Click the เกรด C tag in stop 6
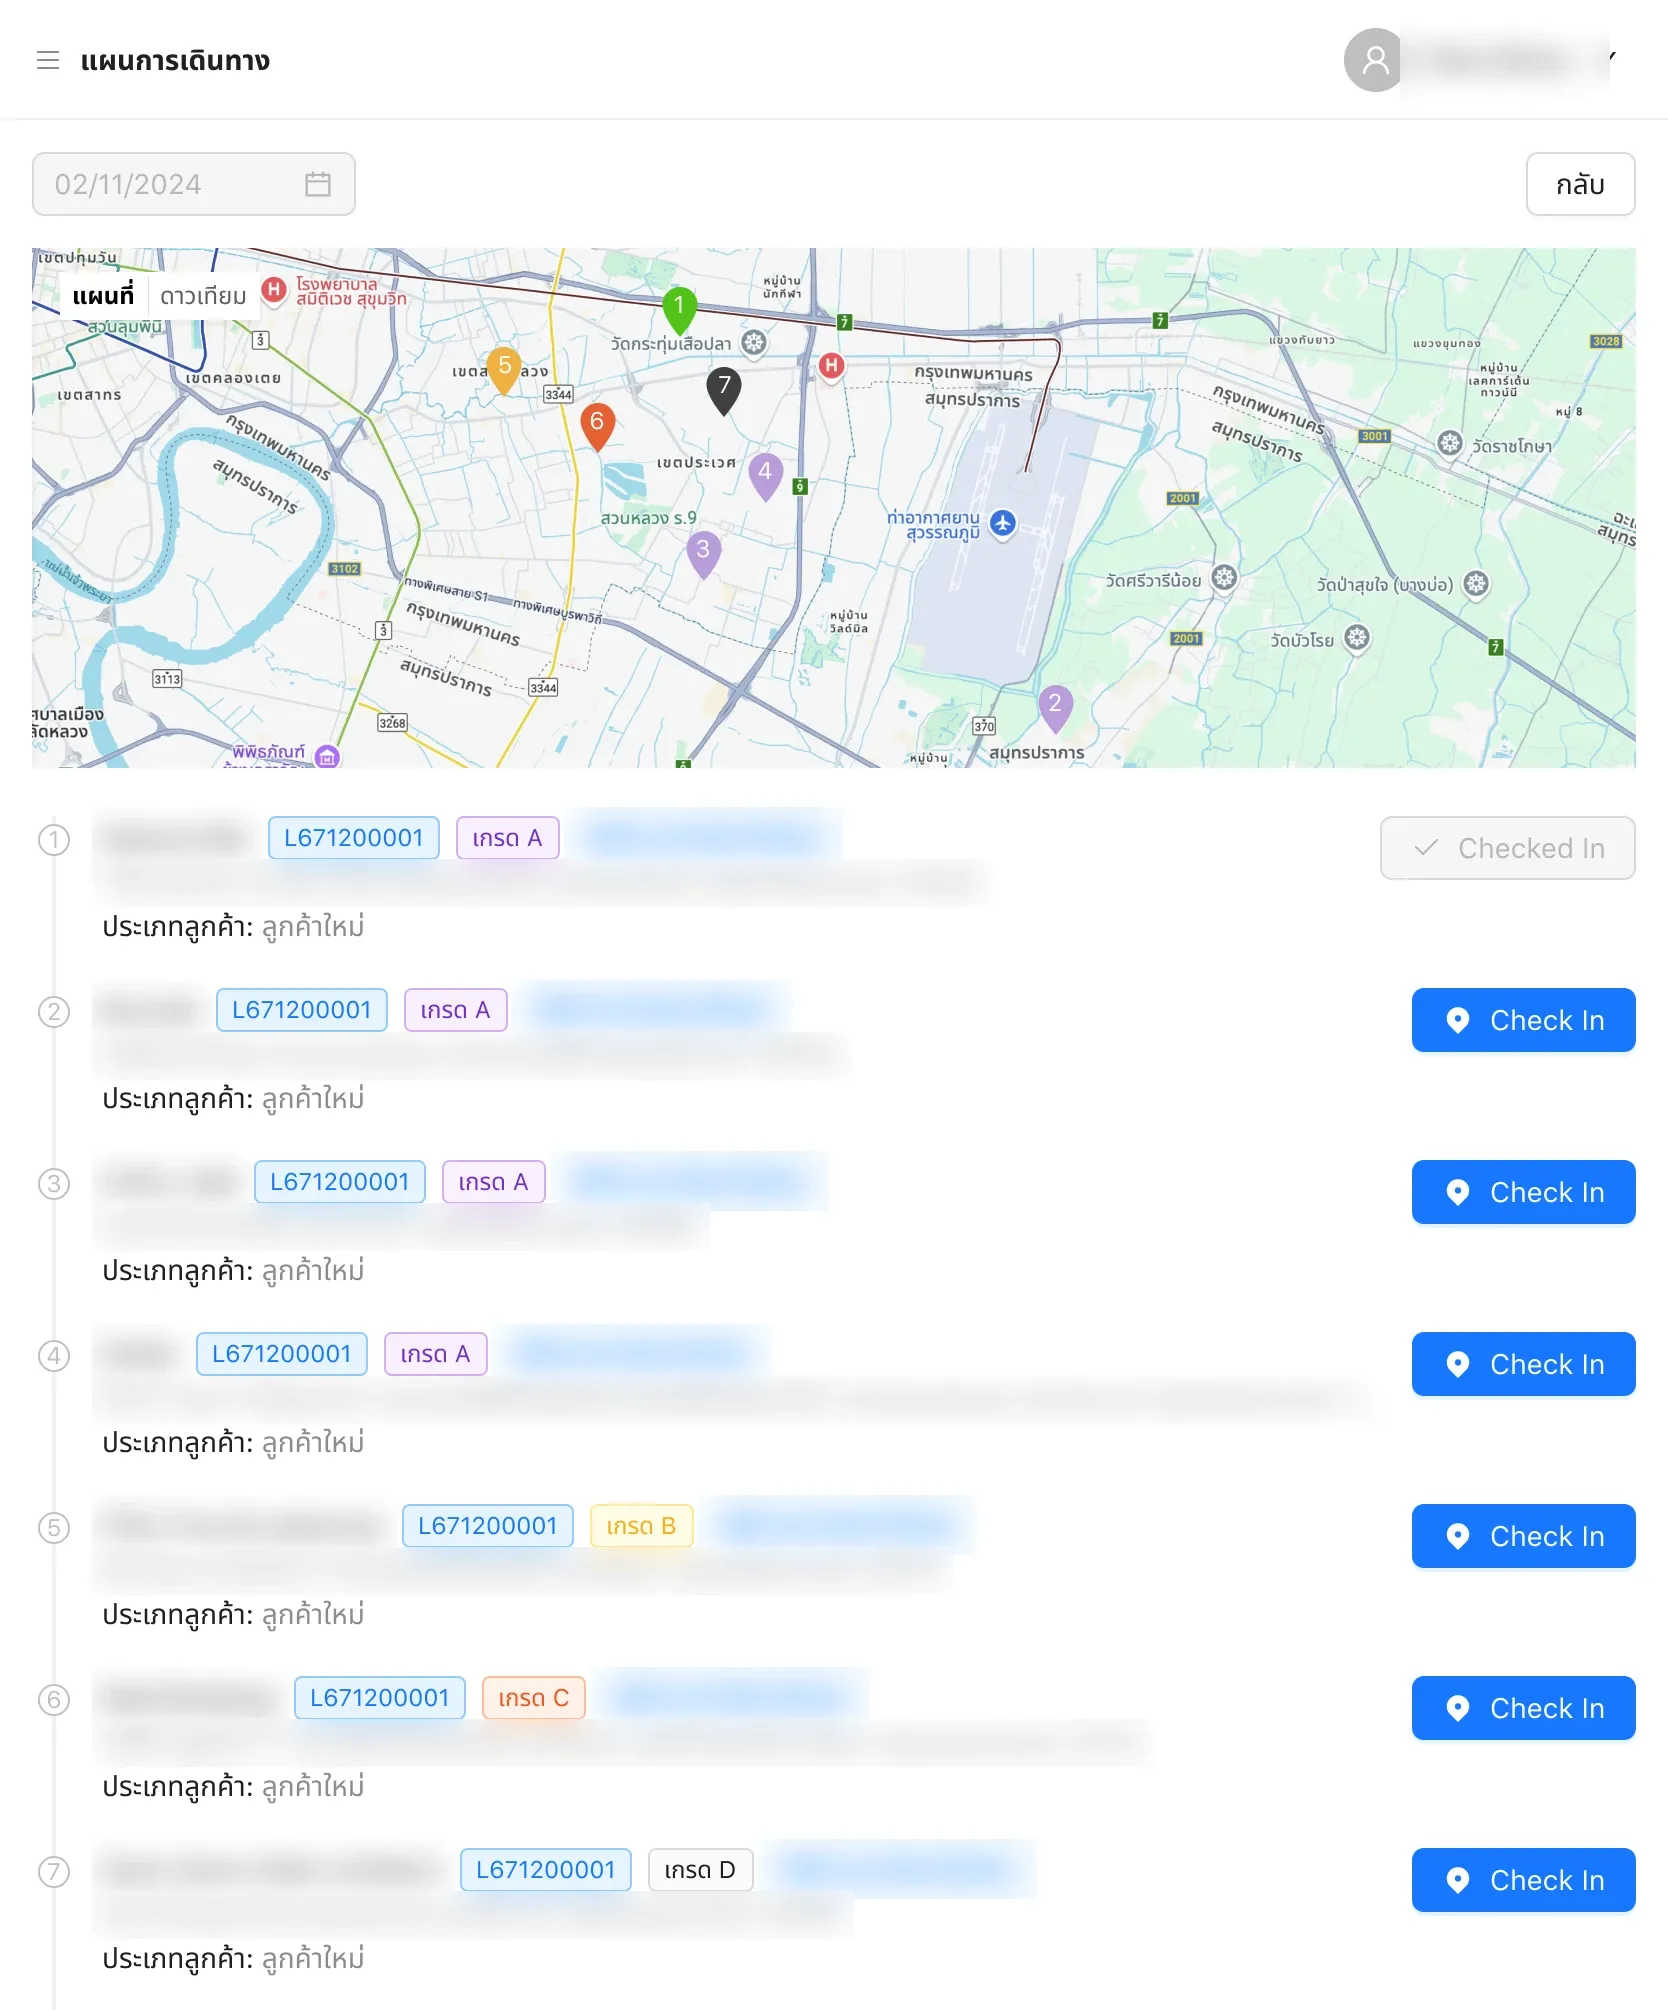The image size is (1668, 2010). tap(533, 1698)
